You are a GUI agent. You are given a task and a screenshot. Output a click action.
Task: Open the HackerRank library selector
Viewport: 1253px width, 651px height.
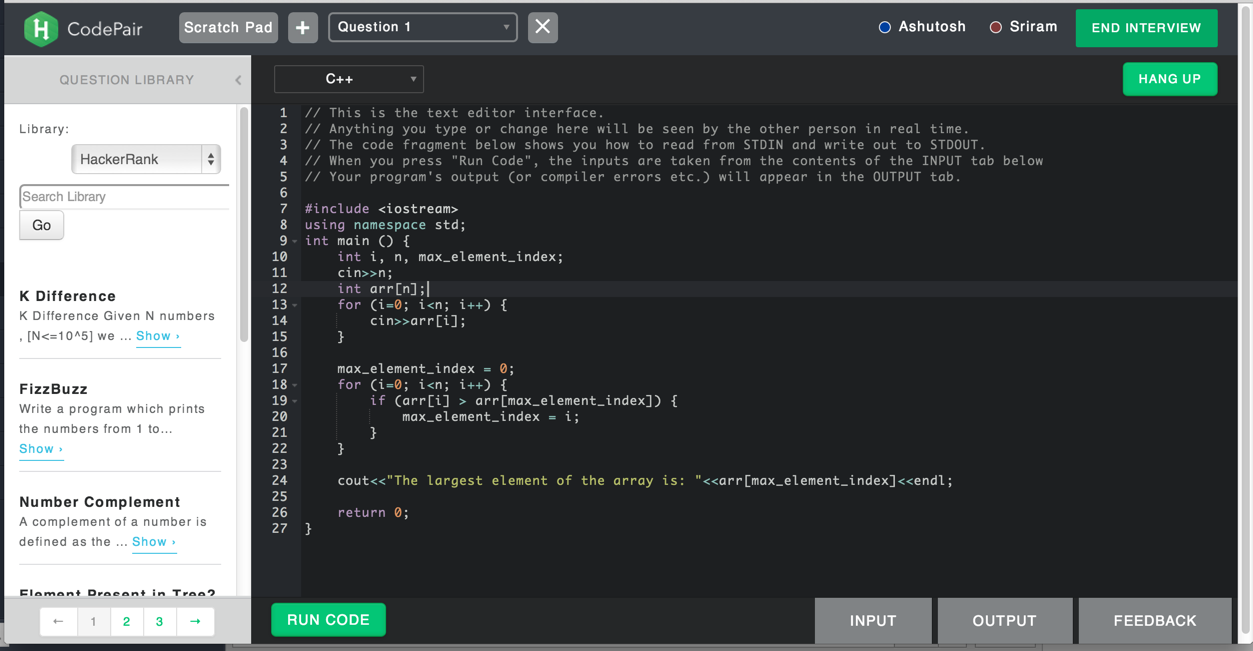tap(145, 159)
